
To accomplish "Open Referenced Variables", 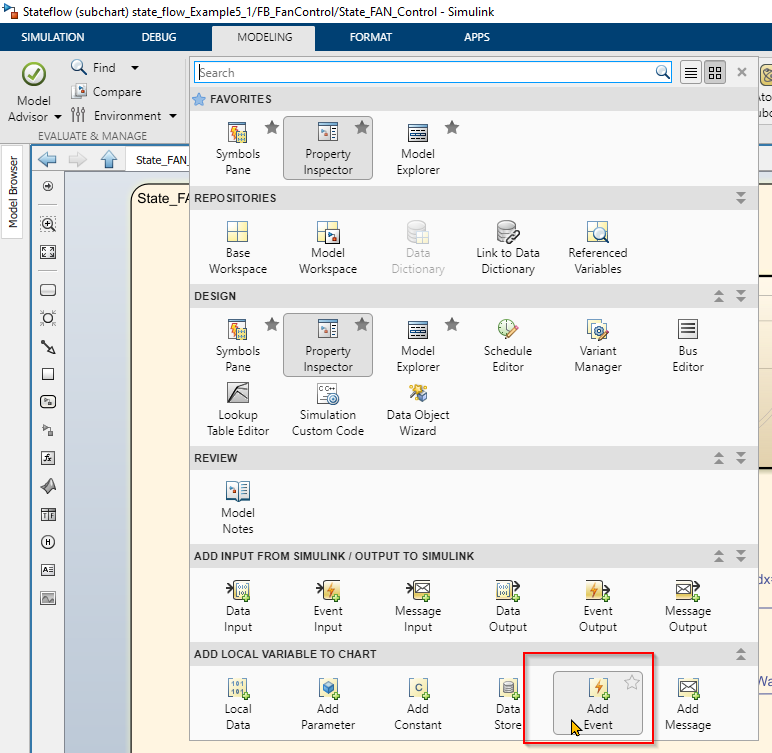I will click(x=598, y=247).
